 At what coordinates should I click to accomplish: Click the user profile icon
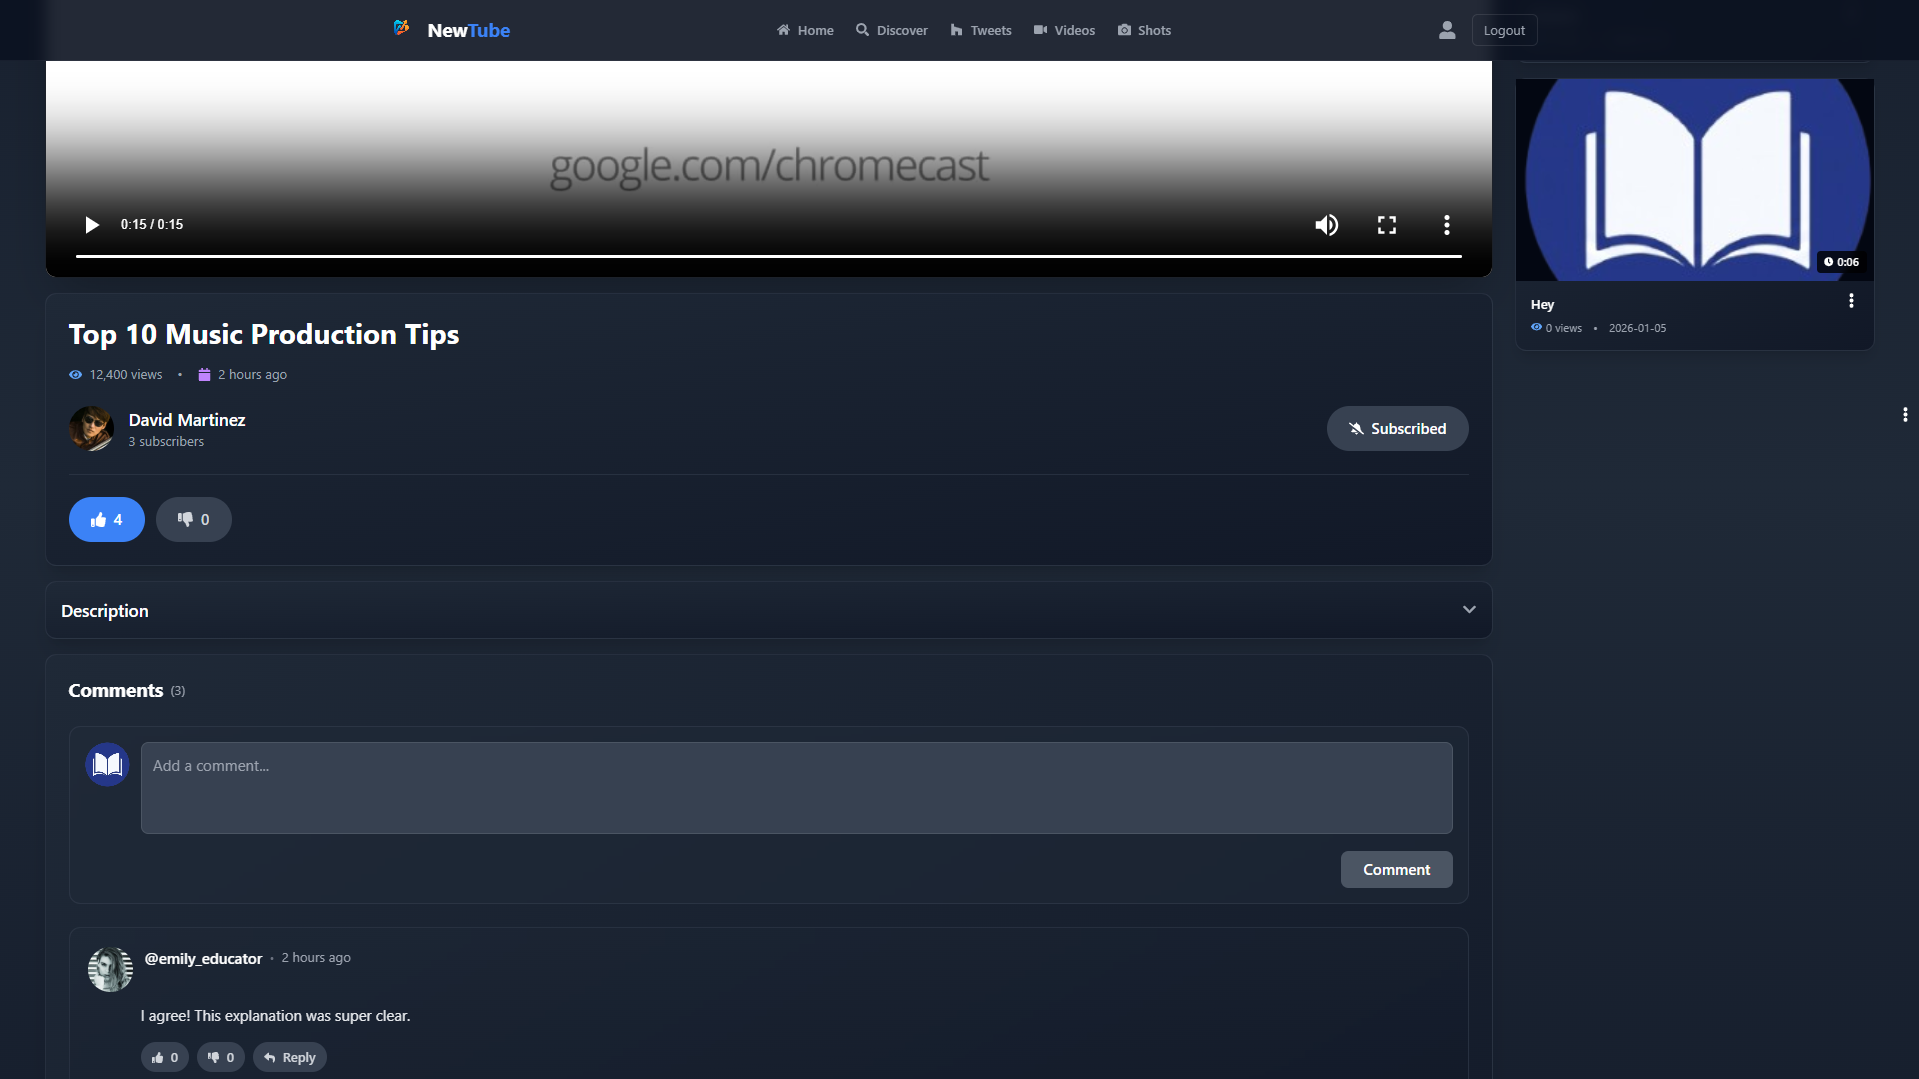(1446, 31)
